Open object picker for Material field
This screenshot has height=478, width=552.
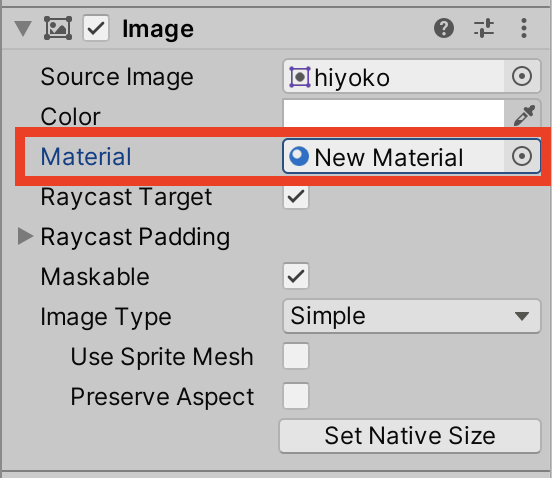click(x=522, y=156)
